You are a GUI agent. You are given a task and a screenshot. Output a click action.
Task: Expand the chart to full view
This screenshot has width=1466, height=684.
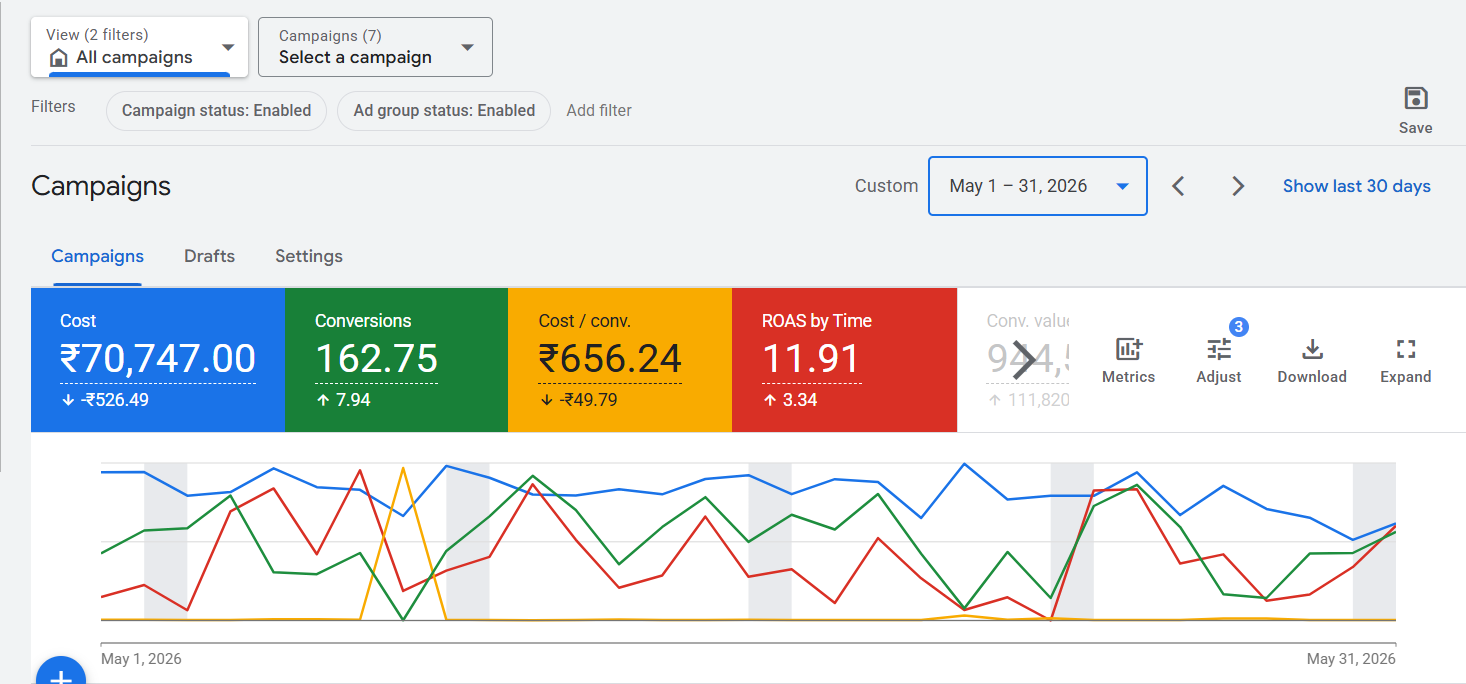1405,361
